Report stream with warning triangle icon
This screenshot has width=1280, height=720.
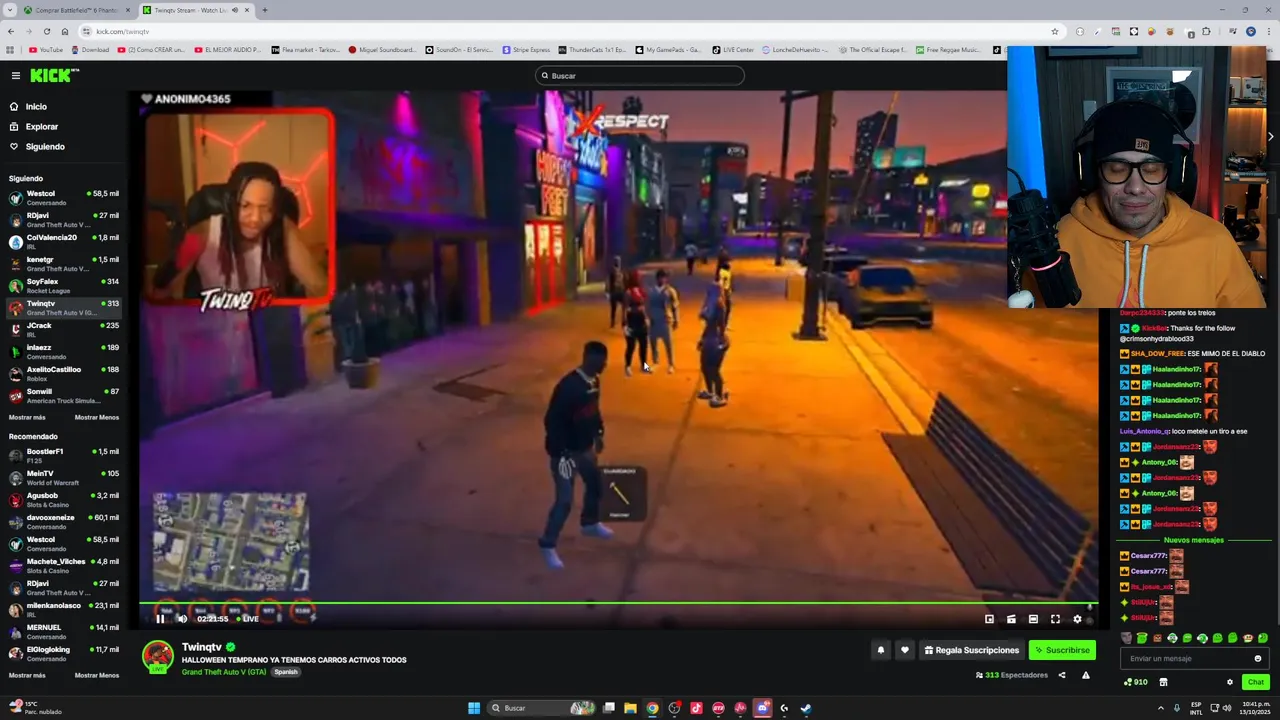[1085, 675]
